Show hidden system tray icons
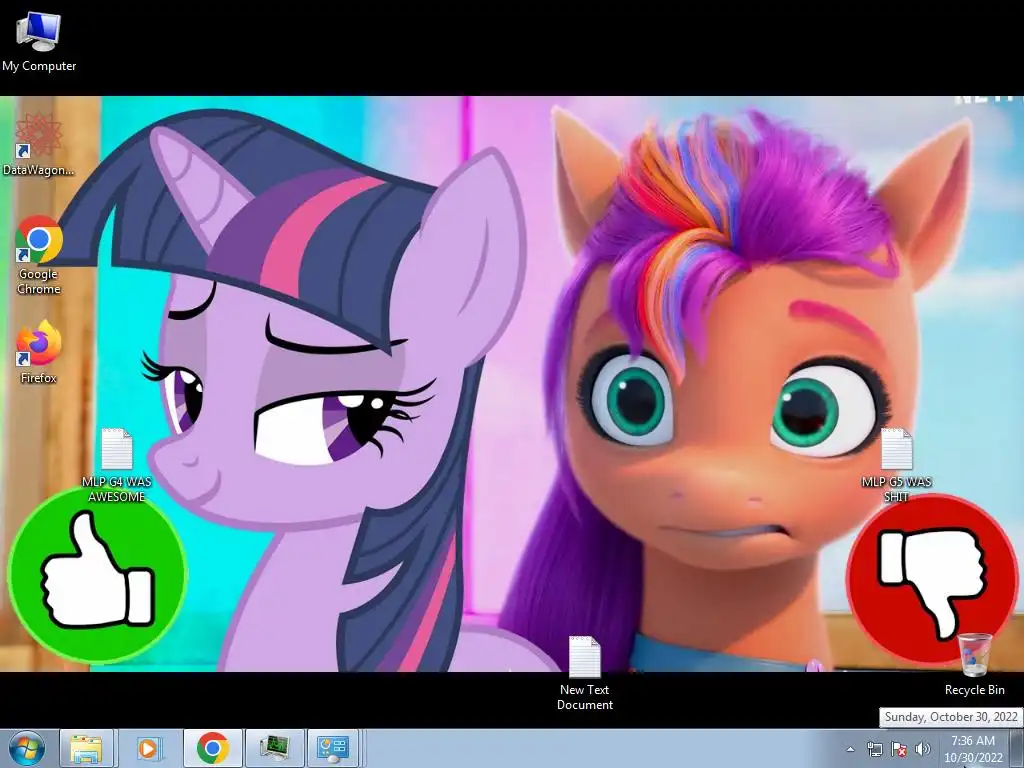The image size is (1024, 768). [x=850, y=749]
